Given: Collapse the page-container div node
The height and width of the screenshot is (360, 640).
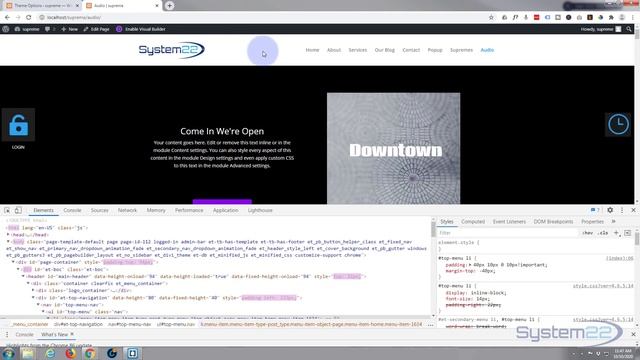Looking at the screenshot, I should pyautogui.click(x=13, y=262).
